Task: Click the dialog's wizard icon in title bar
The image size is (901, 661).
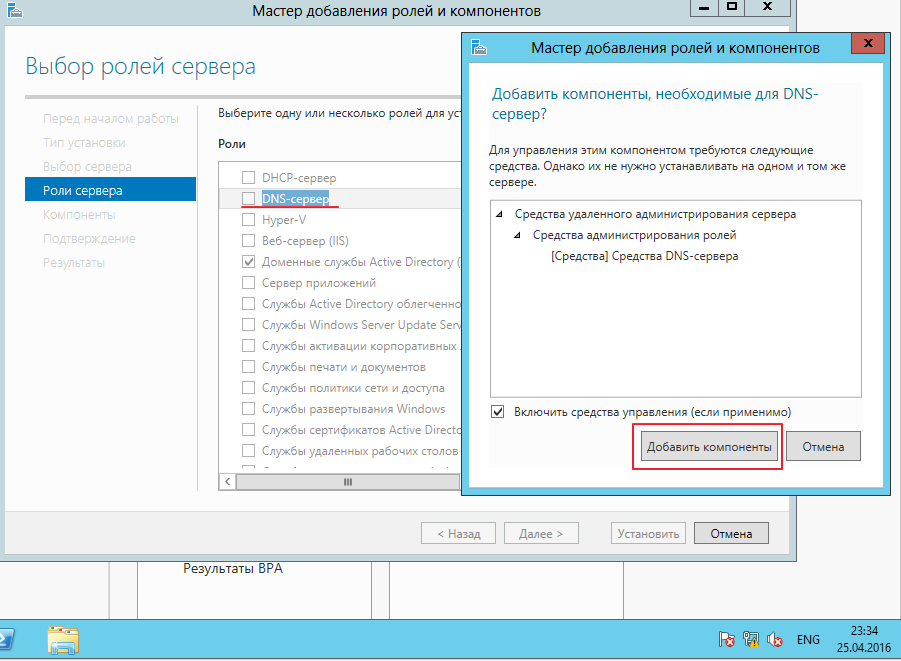Action: point(479,47)
